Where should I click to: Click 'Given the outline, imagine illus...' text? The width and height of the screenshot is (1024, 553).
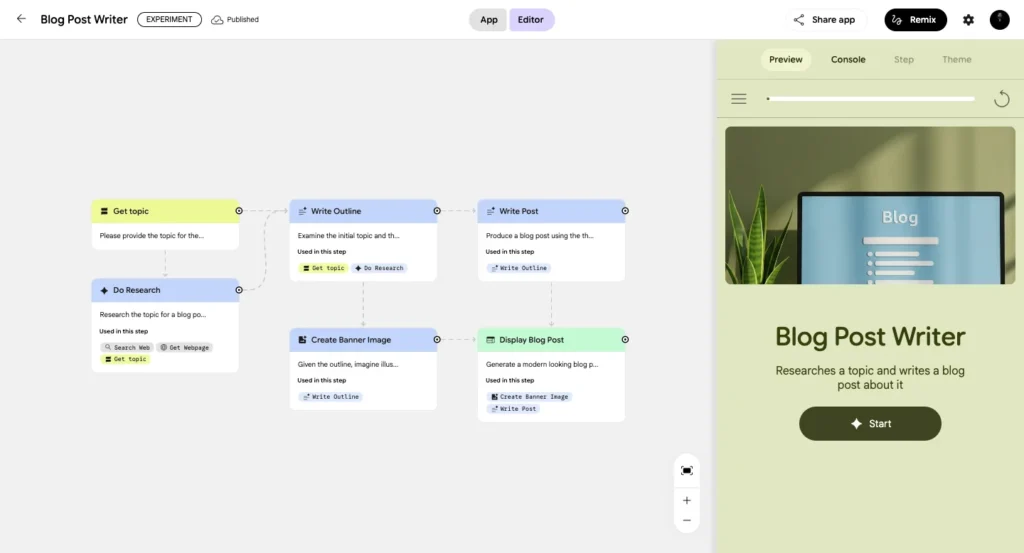347,364
